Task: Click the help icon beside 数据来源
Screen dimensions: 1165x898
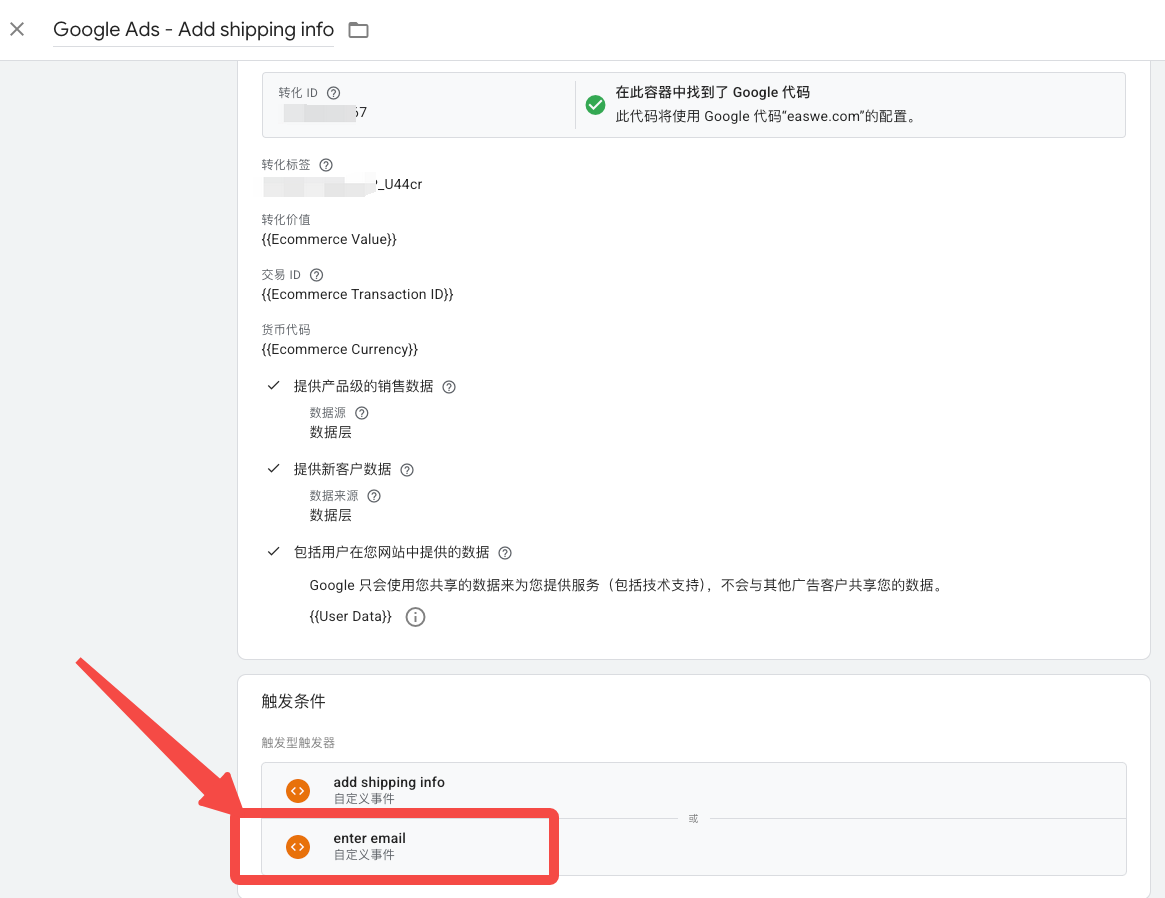Action: click(x=374, y=496)
